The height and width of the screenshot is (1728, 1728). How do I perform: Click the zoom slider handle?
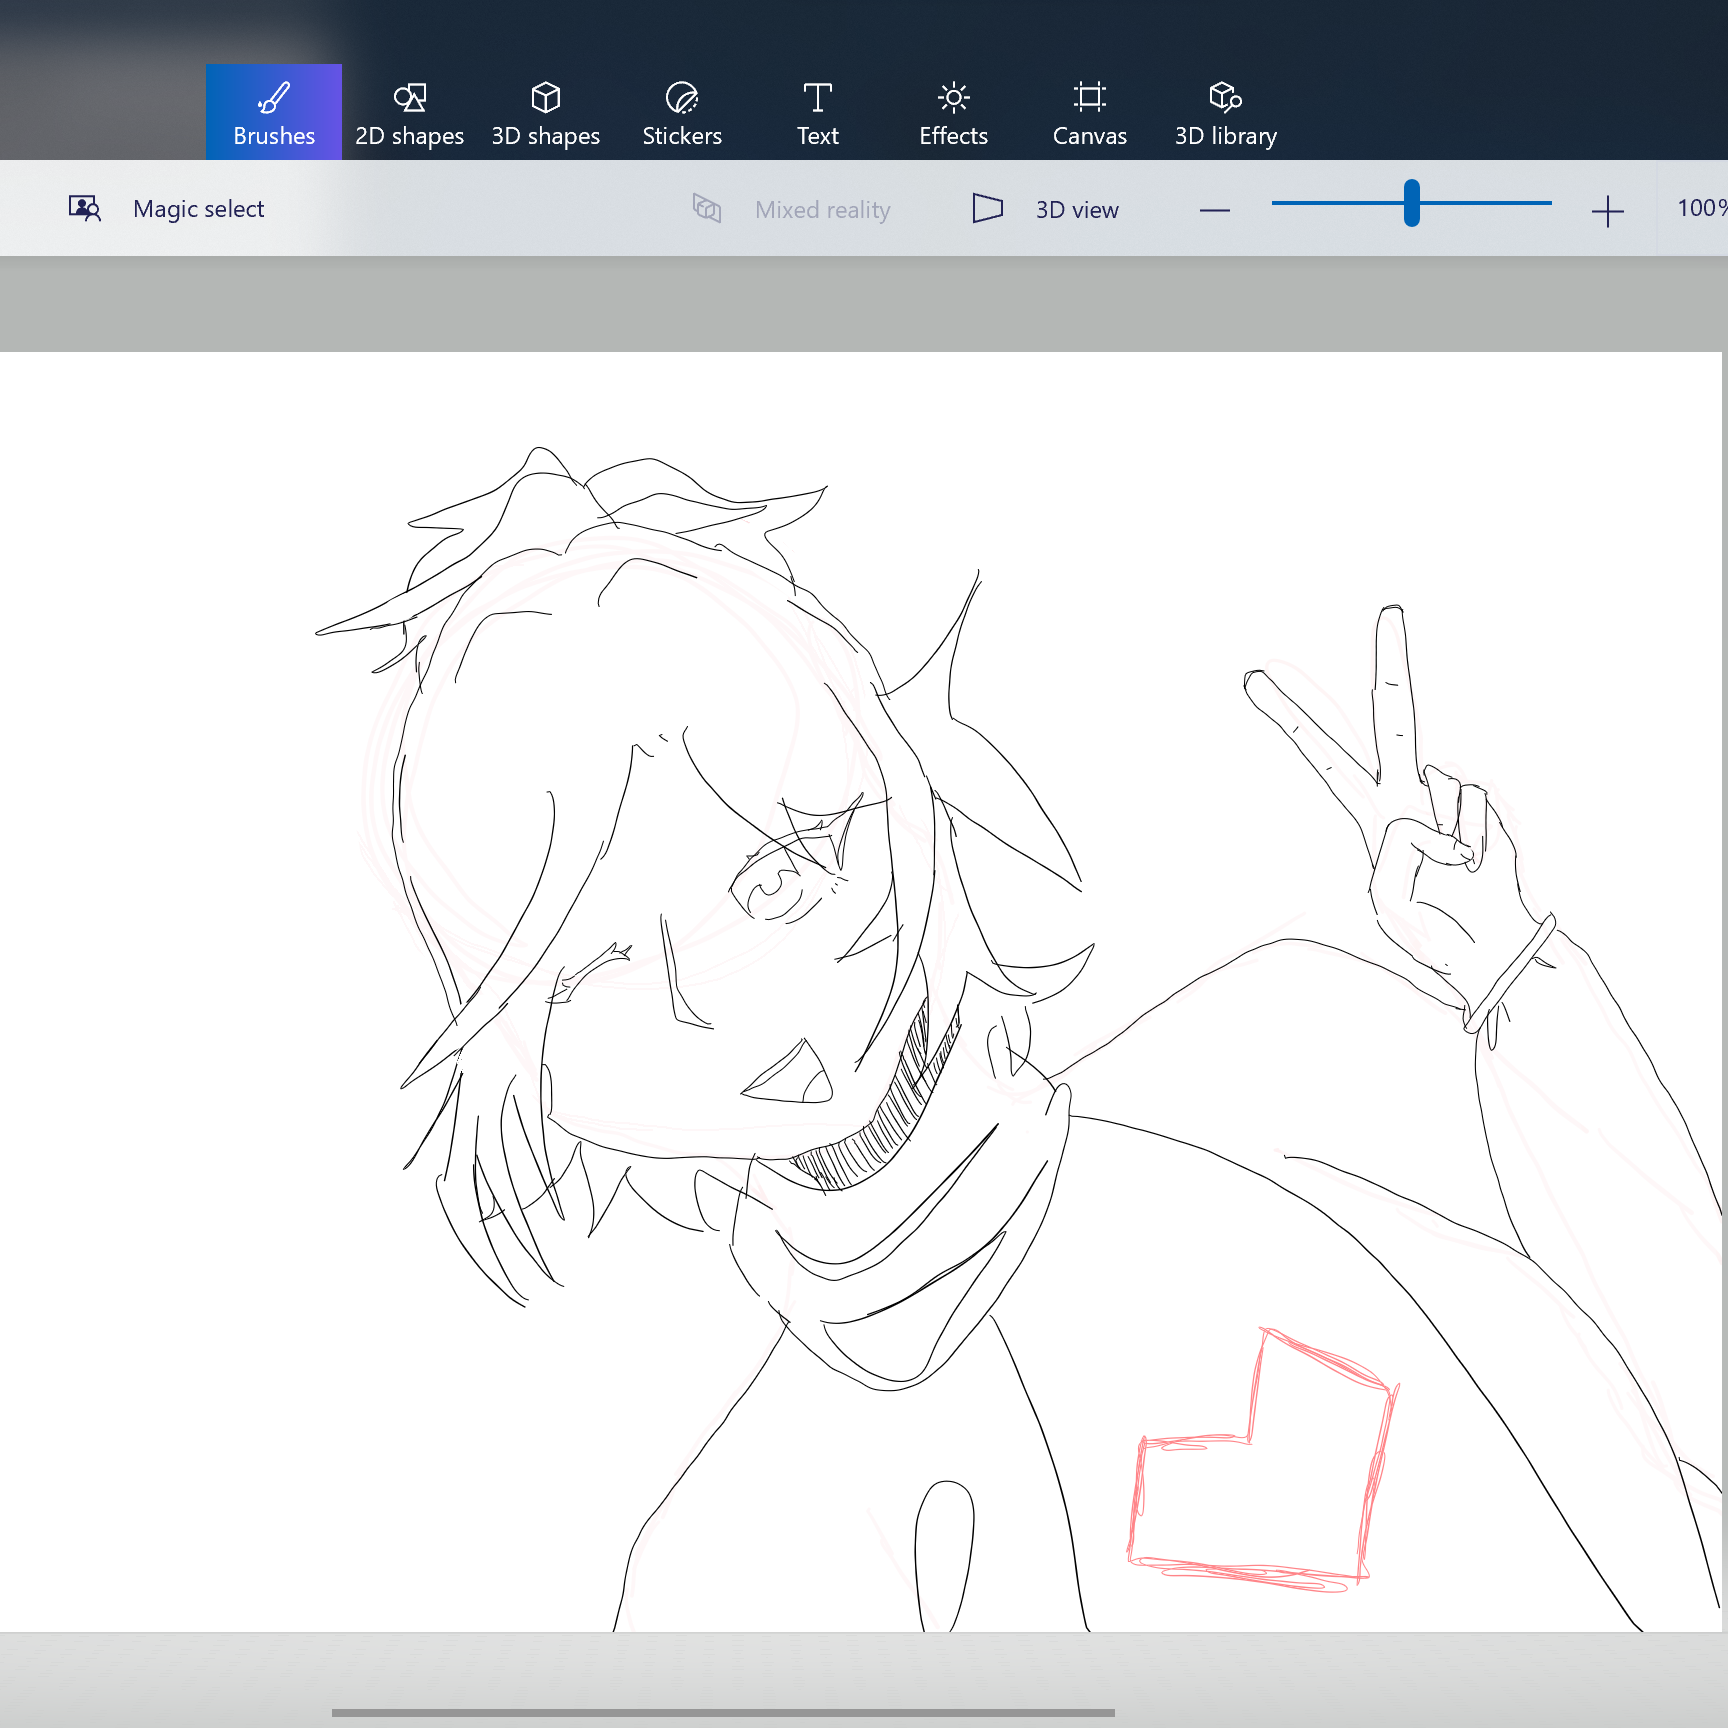(x=1411, y=203)
